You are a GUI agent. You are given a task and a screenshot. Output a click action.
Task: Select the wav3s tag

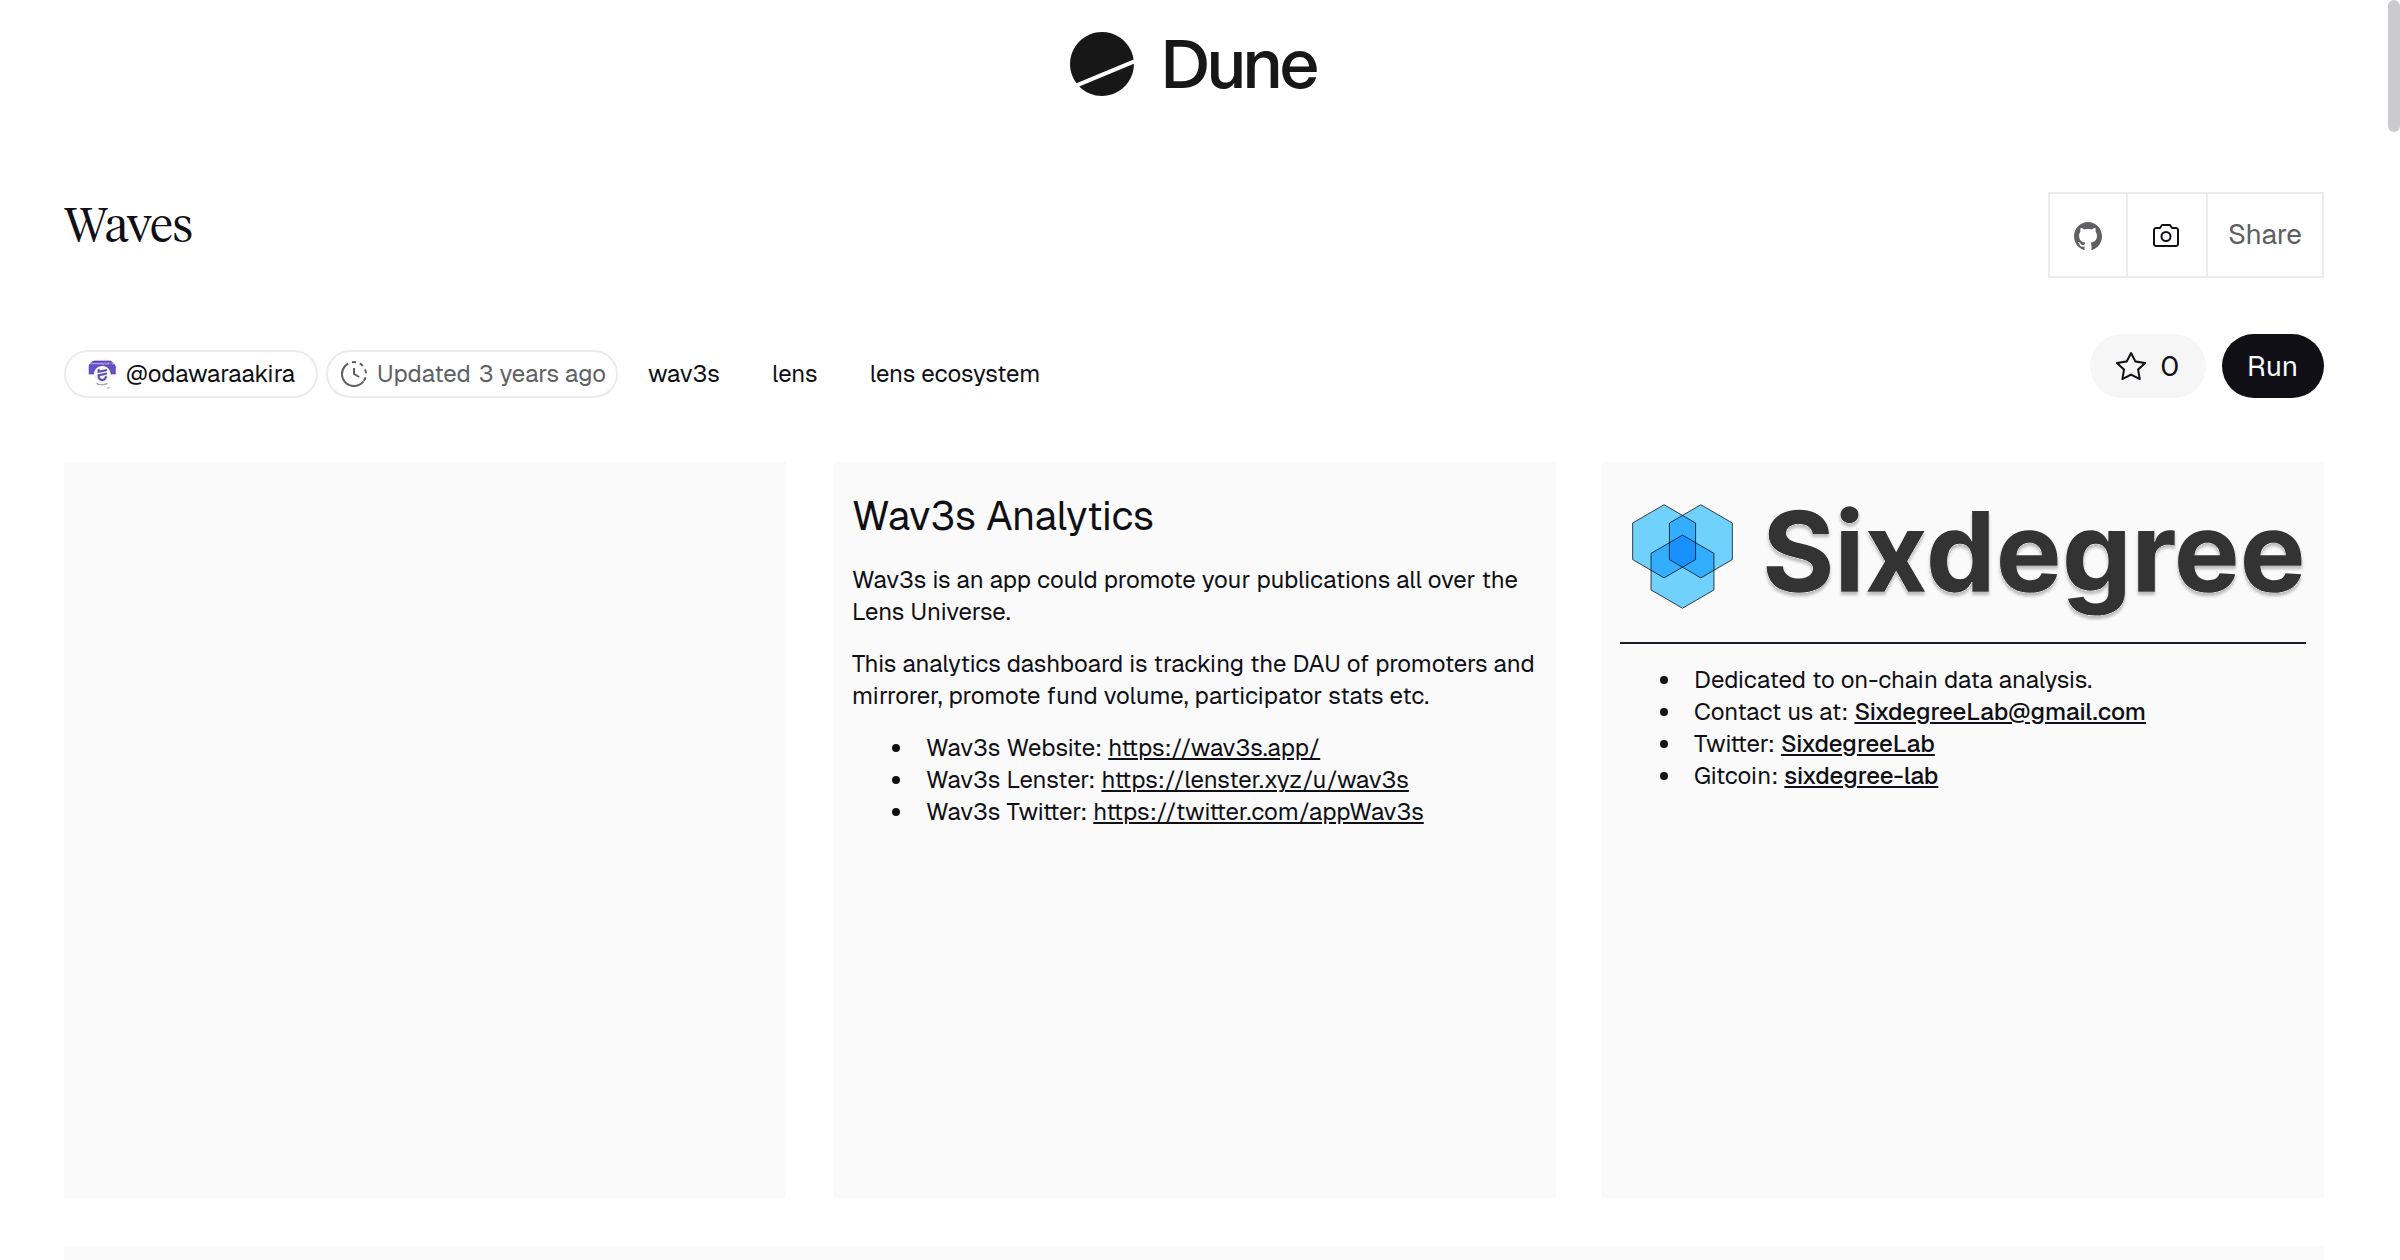tap(683, 374)
